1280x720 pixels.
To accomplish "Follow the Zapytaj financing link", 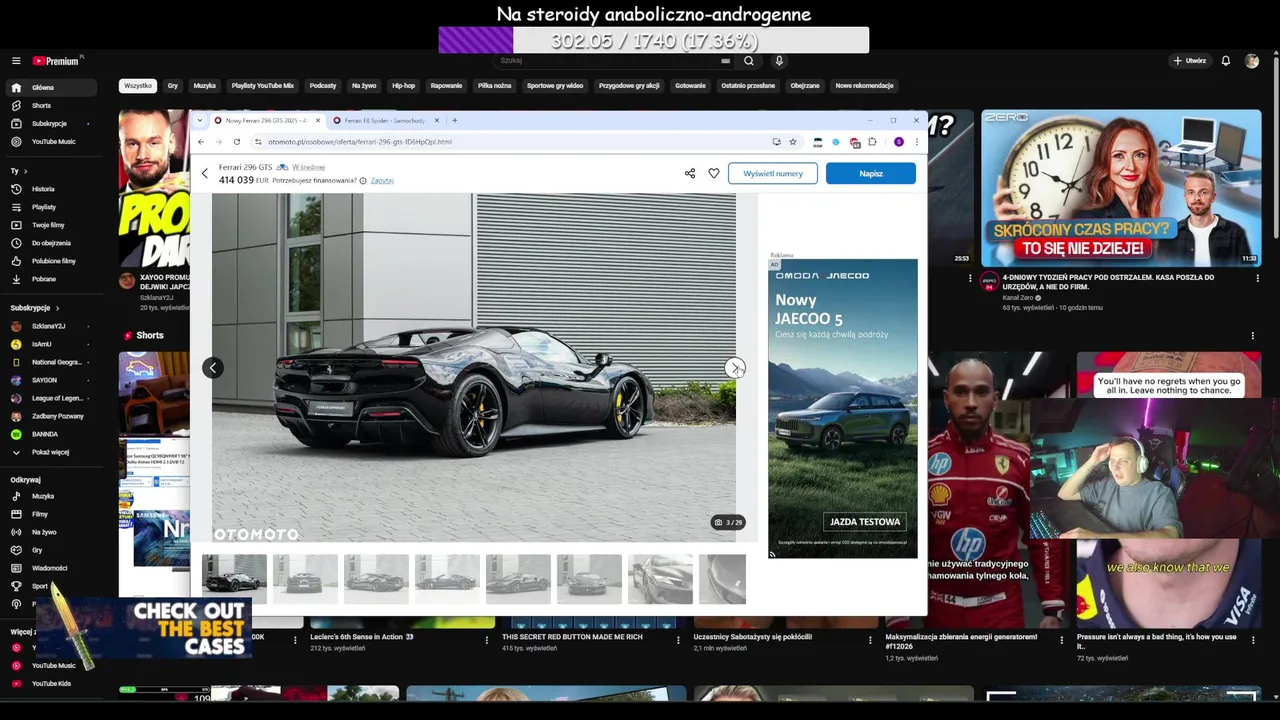I will (x=382, y=181).
